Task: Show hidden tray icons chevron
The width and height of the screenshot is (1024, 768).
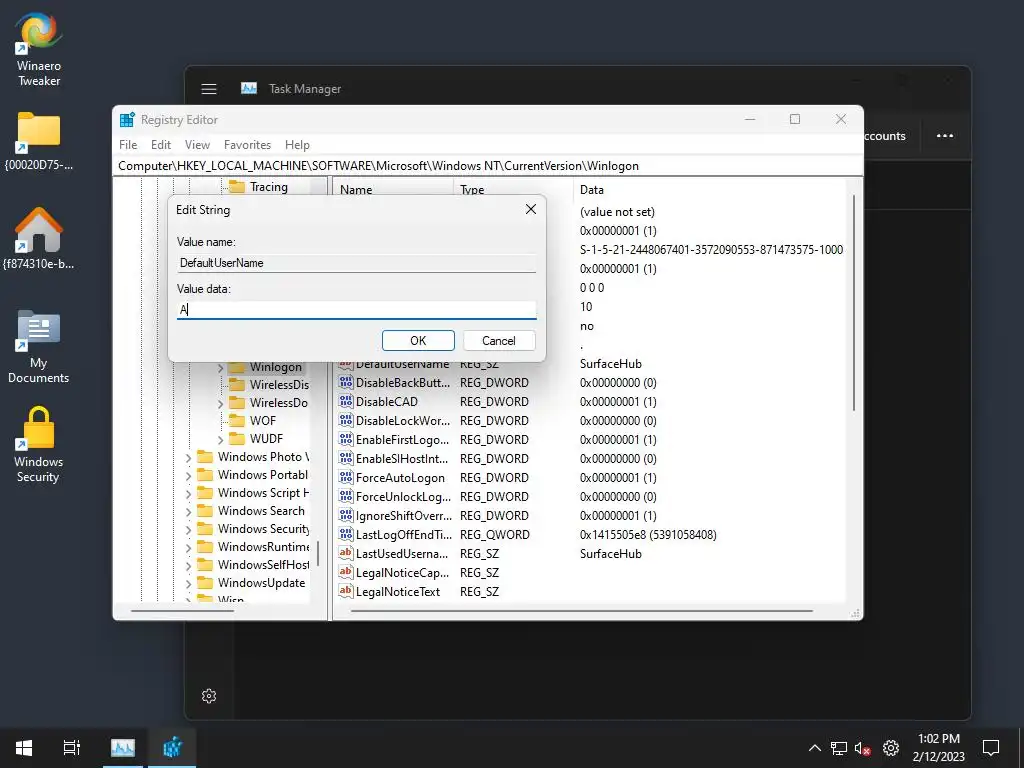Action: coord(815,748)
